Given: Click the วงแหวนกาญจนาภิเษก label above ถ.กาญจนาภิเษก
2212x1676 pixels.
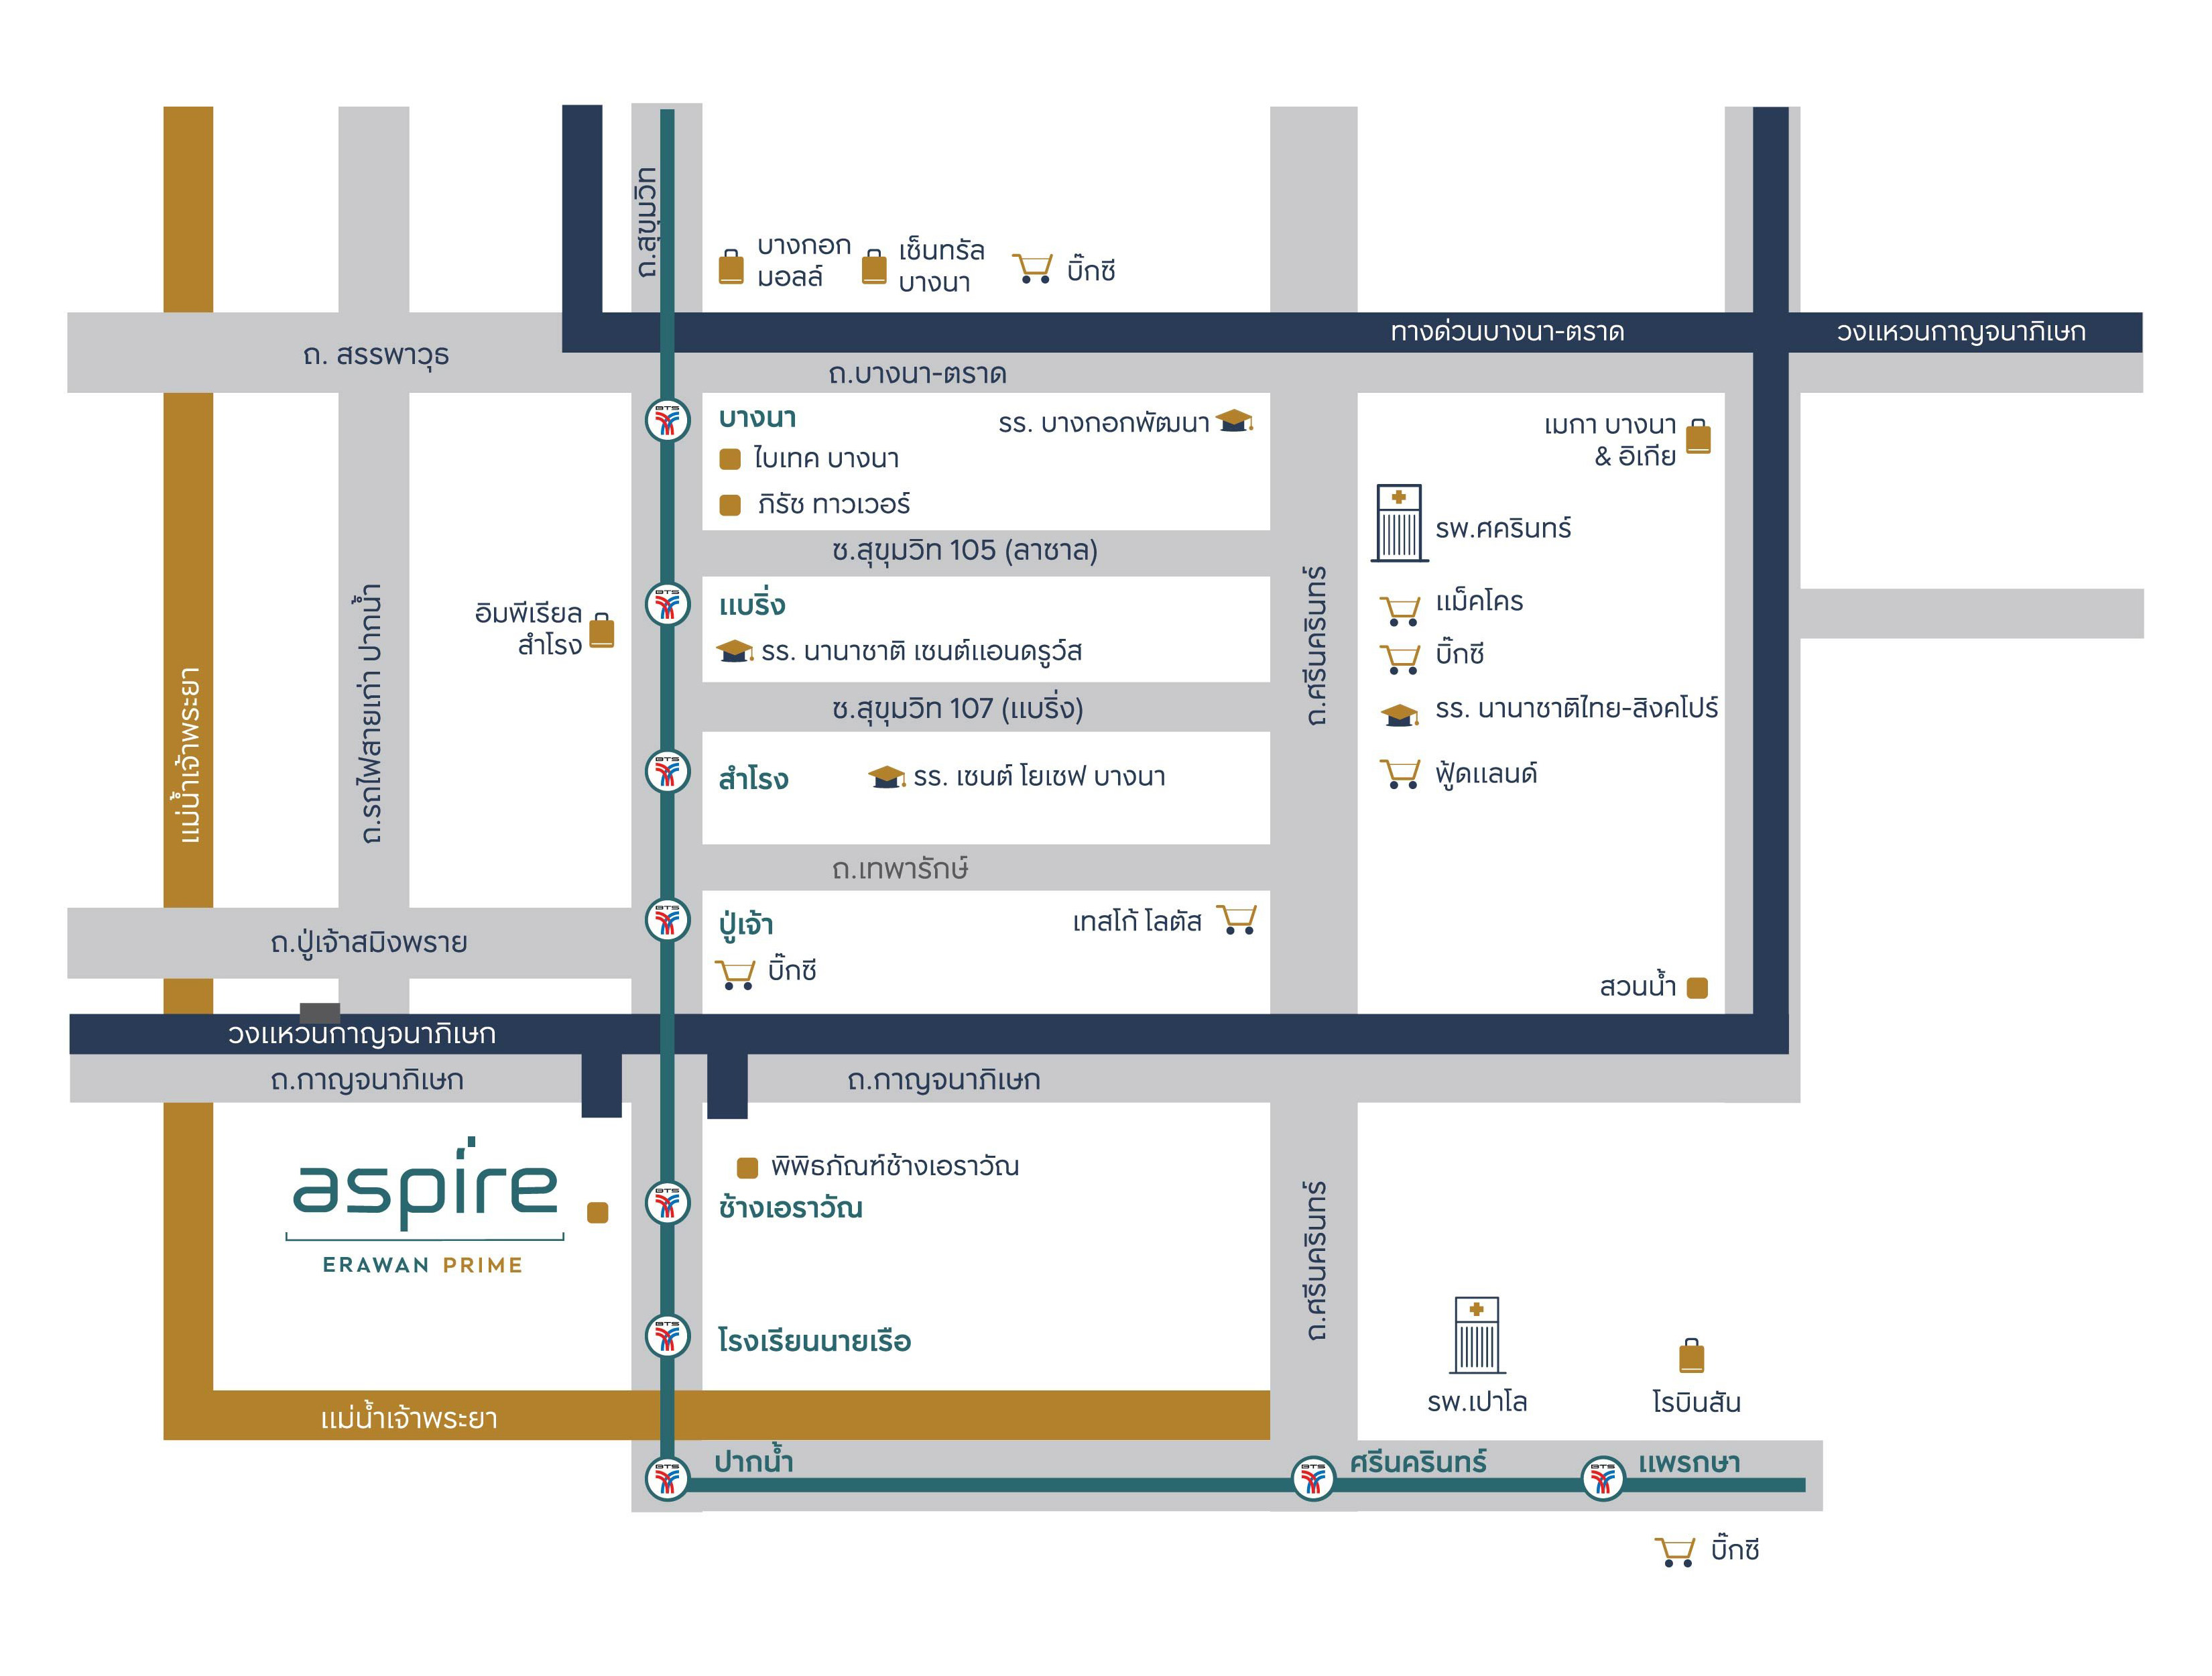Looking at the screenshot, I should (x=362, y=1034).
